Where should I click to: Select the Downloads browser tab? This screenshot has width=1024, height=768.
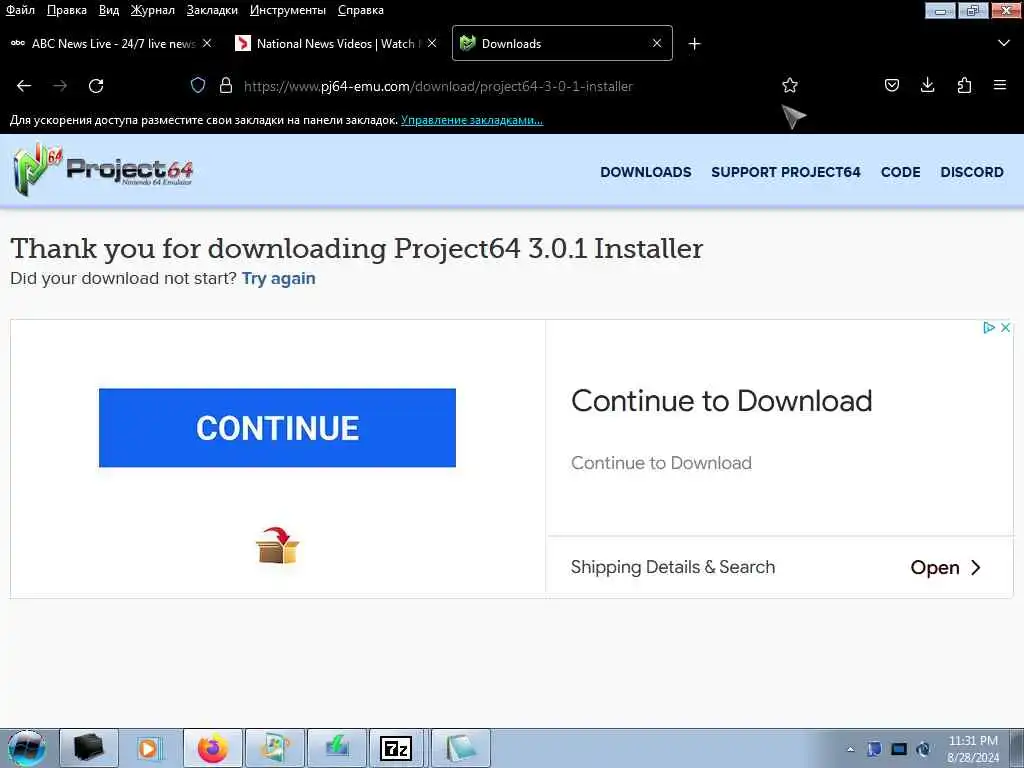point(562,43)
